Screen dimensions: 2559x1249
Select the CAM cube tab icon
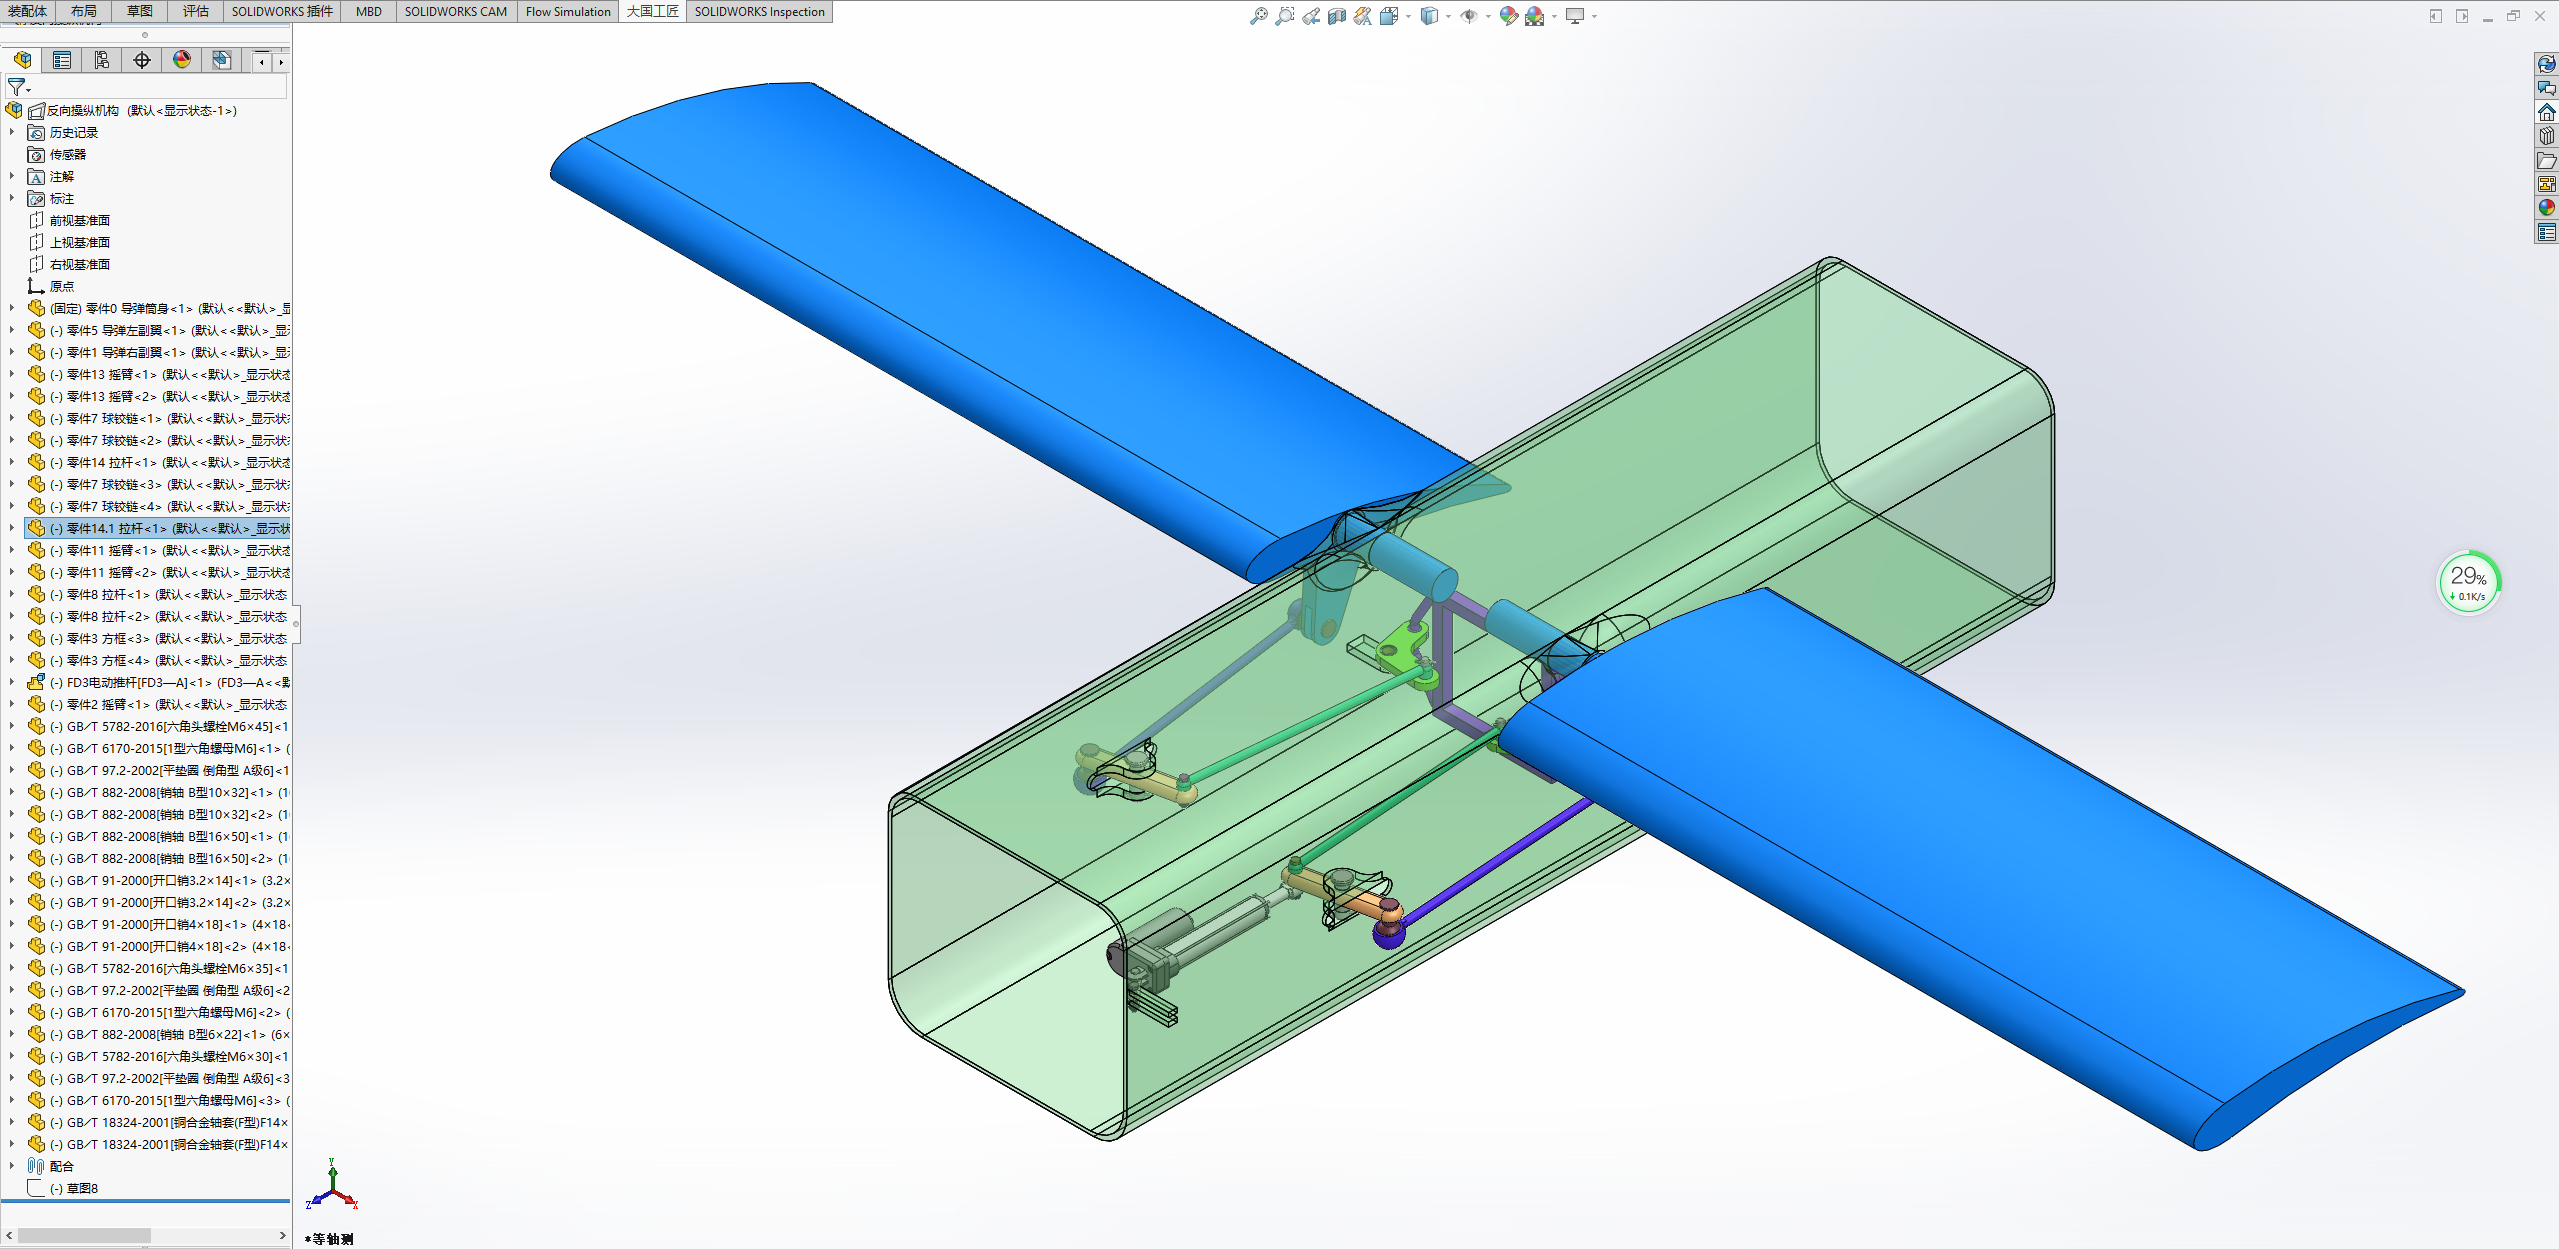[x=222, y=60]
